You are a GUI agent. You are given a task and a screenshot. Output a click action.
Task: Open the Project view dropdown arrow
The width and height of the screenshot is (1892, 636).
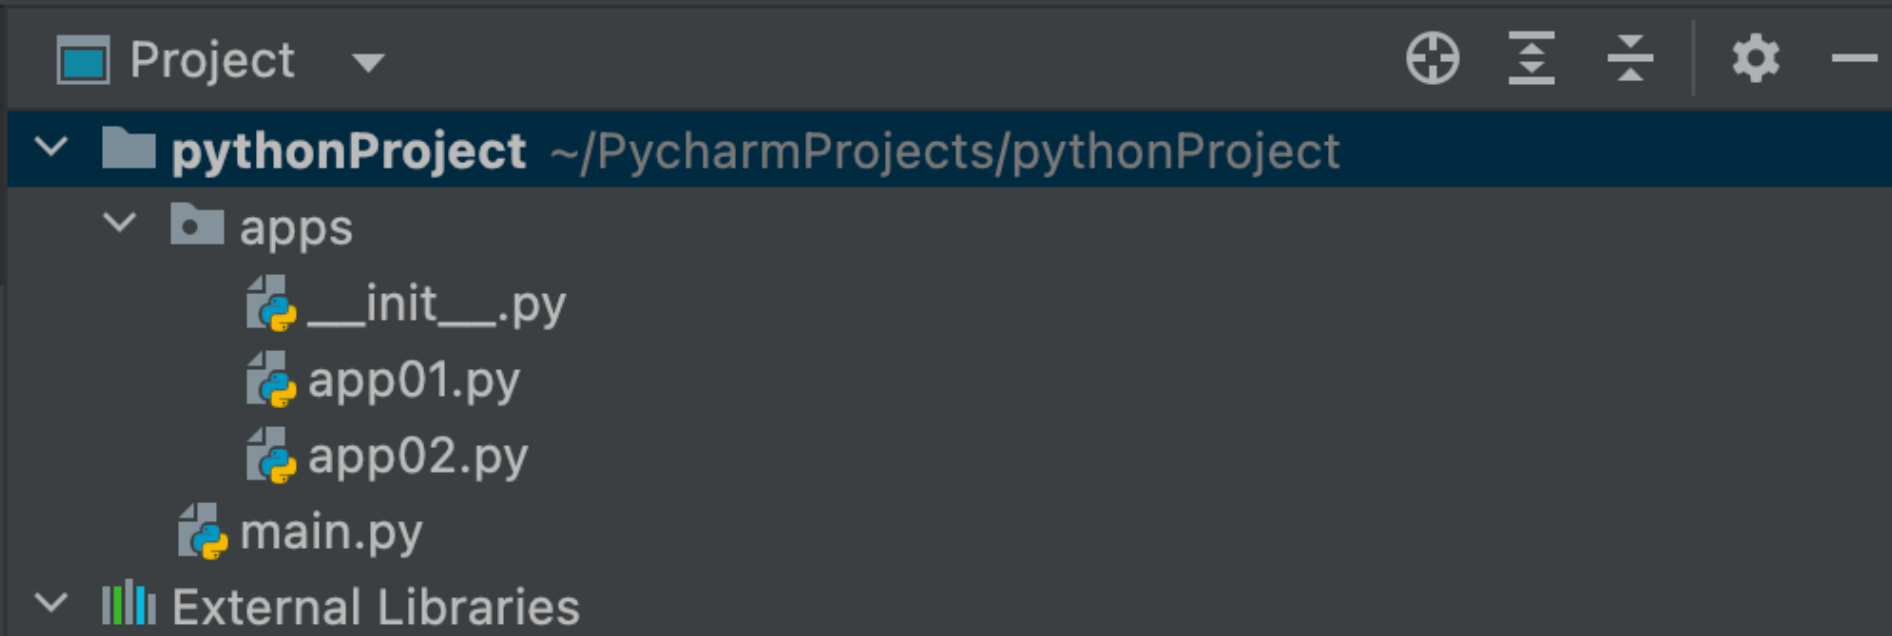tap(368, 63)
